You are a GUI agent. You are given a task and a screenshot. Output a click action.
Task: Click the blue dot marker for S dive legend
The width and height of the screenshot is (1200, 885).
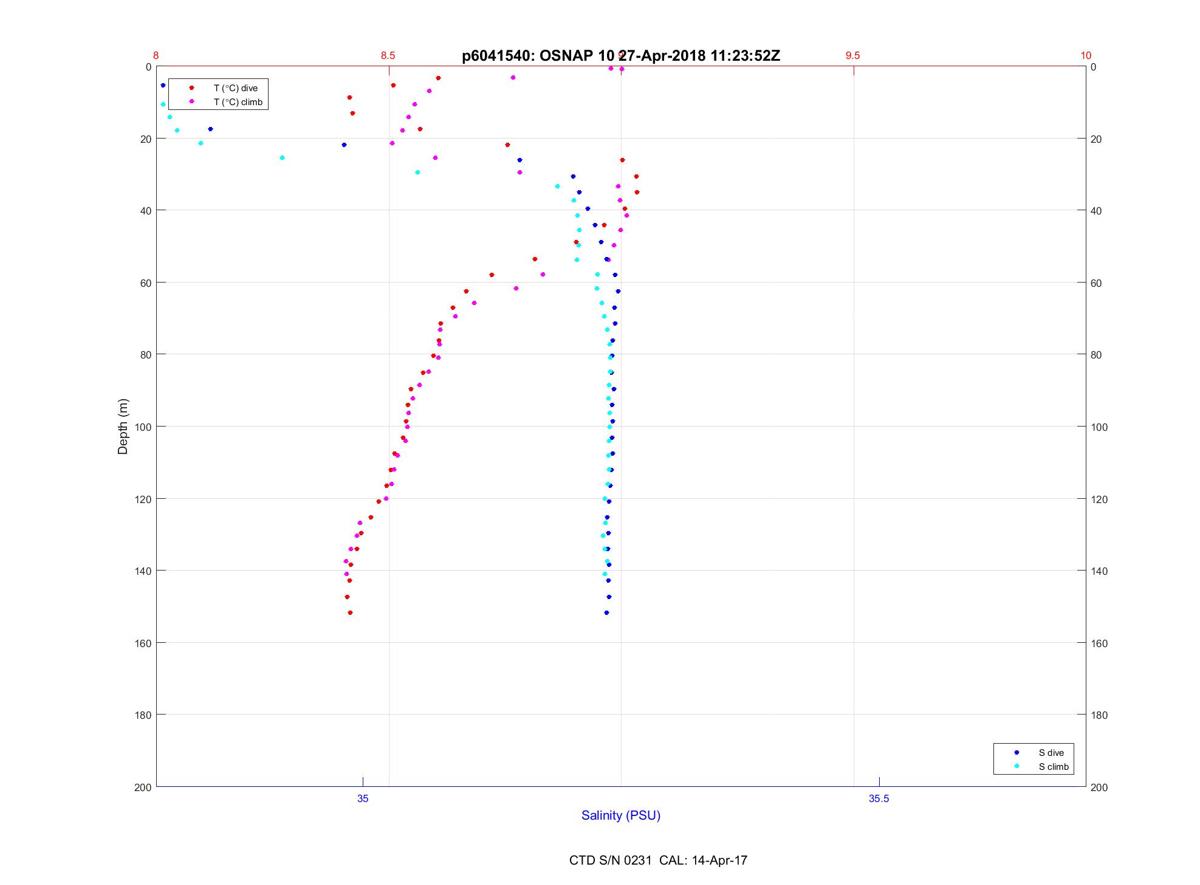point(1016,752)
